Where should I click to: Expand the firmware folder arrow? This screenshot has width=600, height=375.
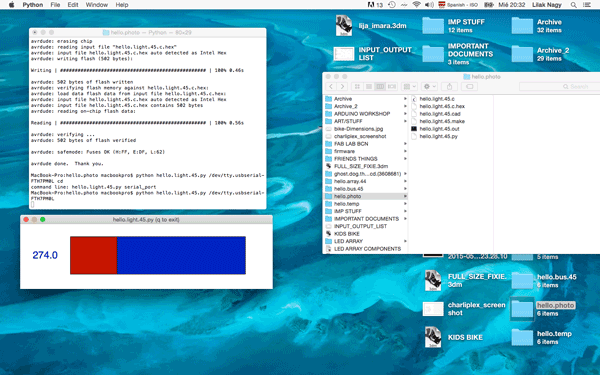pos(405,151)
